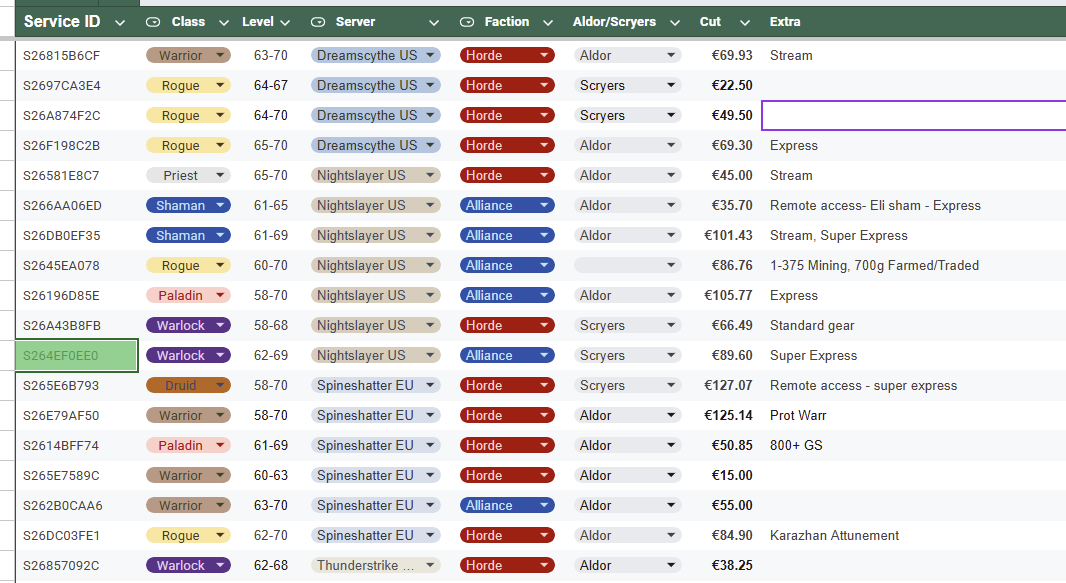Viewport: 1066px width, 583px height.
Task: Select Extra cell 'Remote access - super express'
Action: (x=914, y=385)
